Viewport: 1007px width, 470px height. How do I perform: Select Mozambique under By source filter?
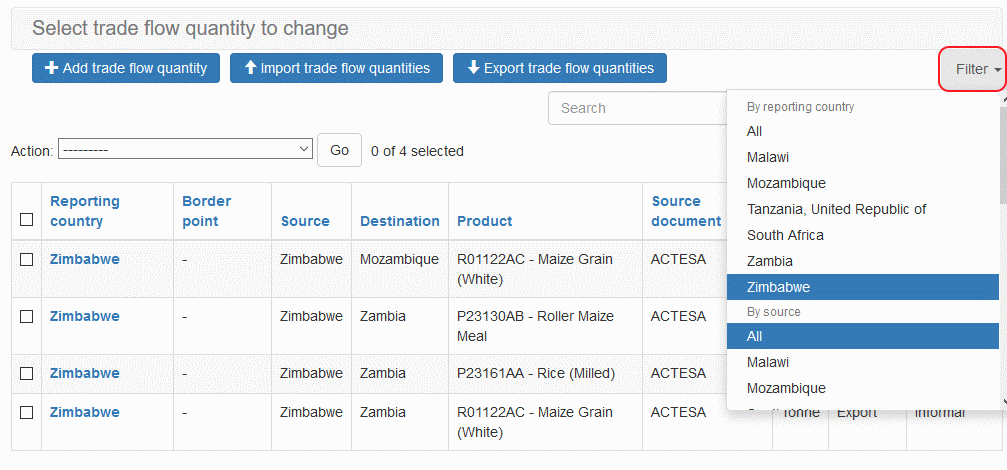point(786,388)
